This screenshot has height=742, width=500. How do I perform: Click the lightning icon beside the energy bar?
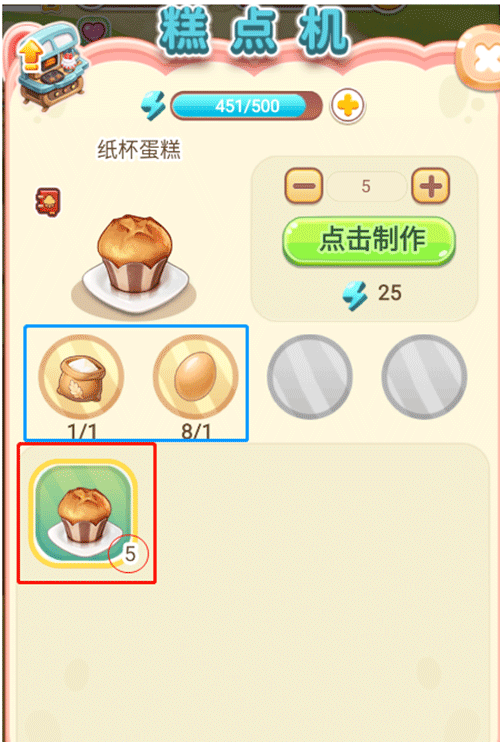pyautogui.click(x=154, y=106)
